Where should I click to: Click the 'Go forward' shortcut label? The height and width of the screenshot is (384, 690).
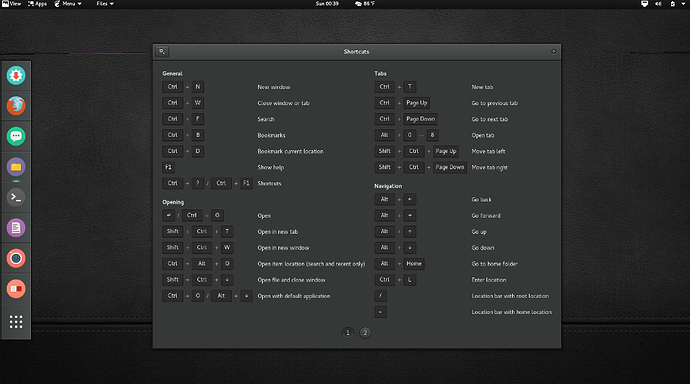tap(486, 216)
